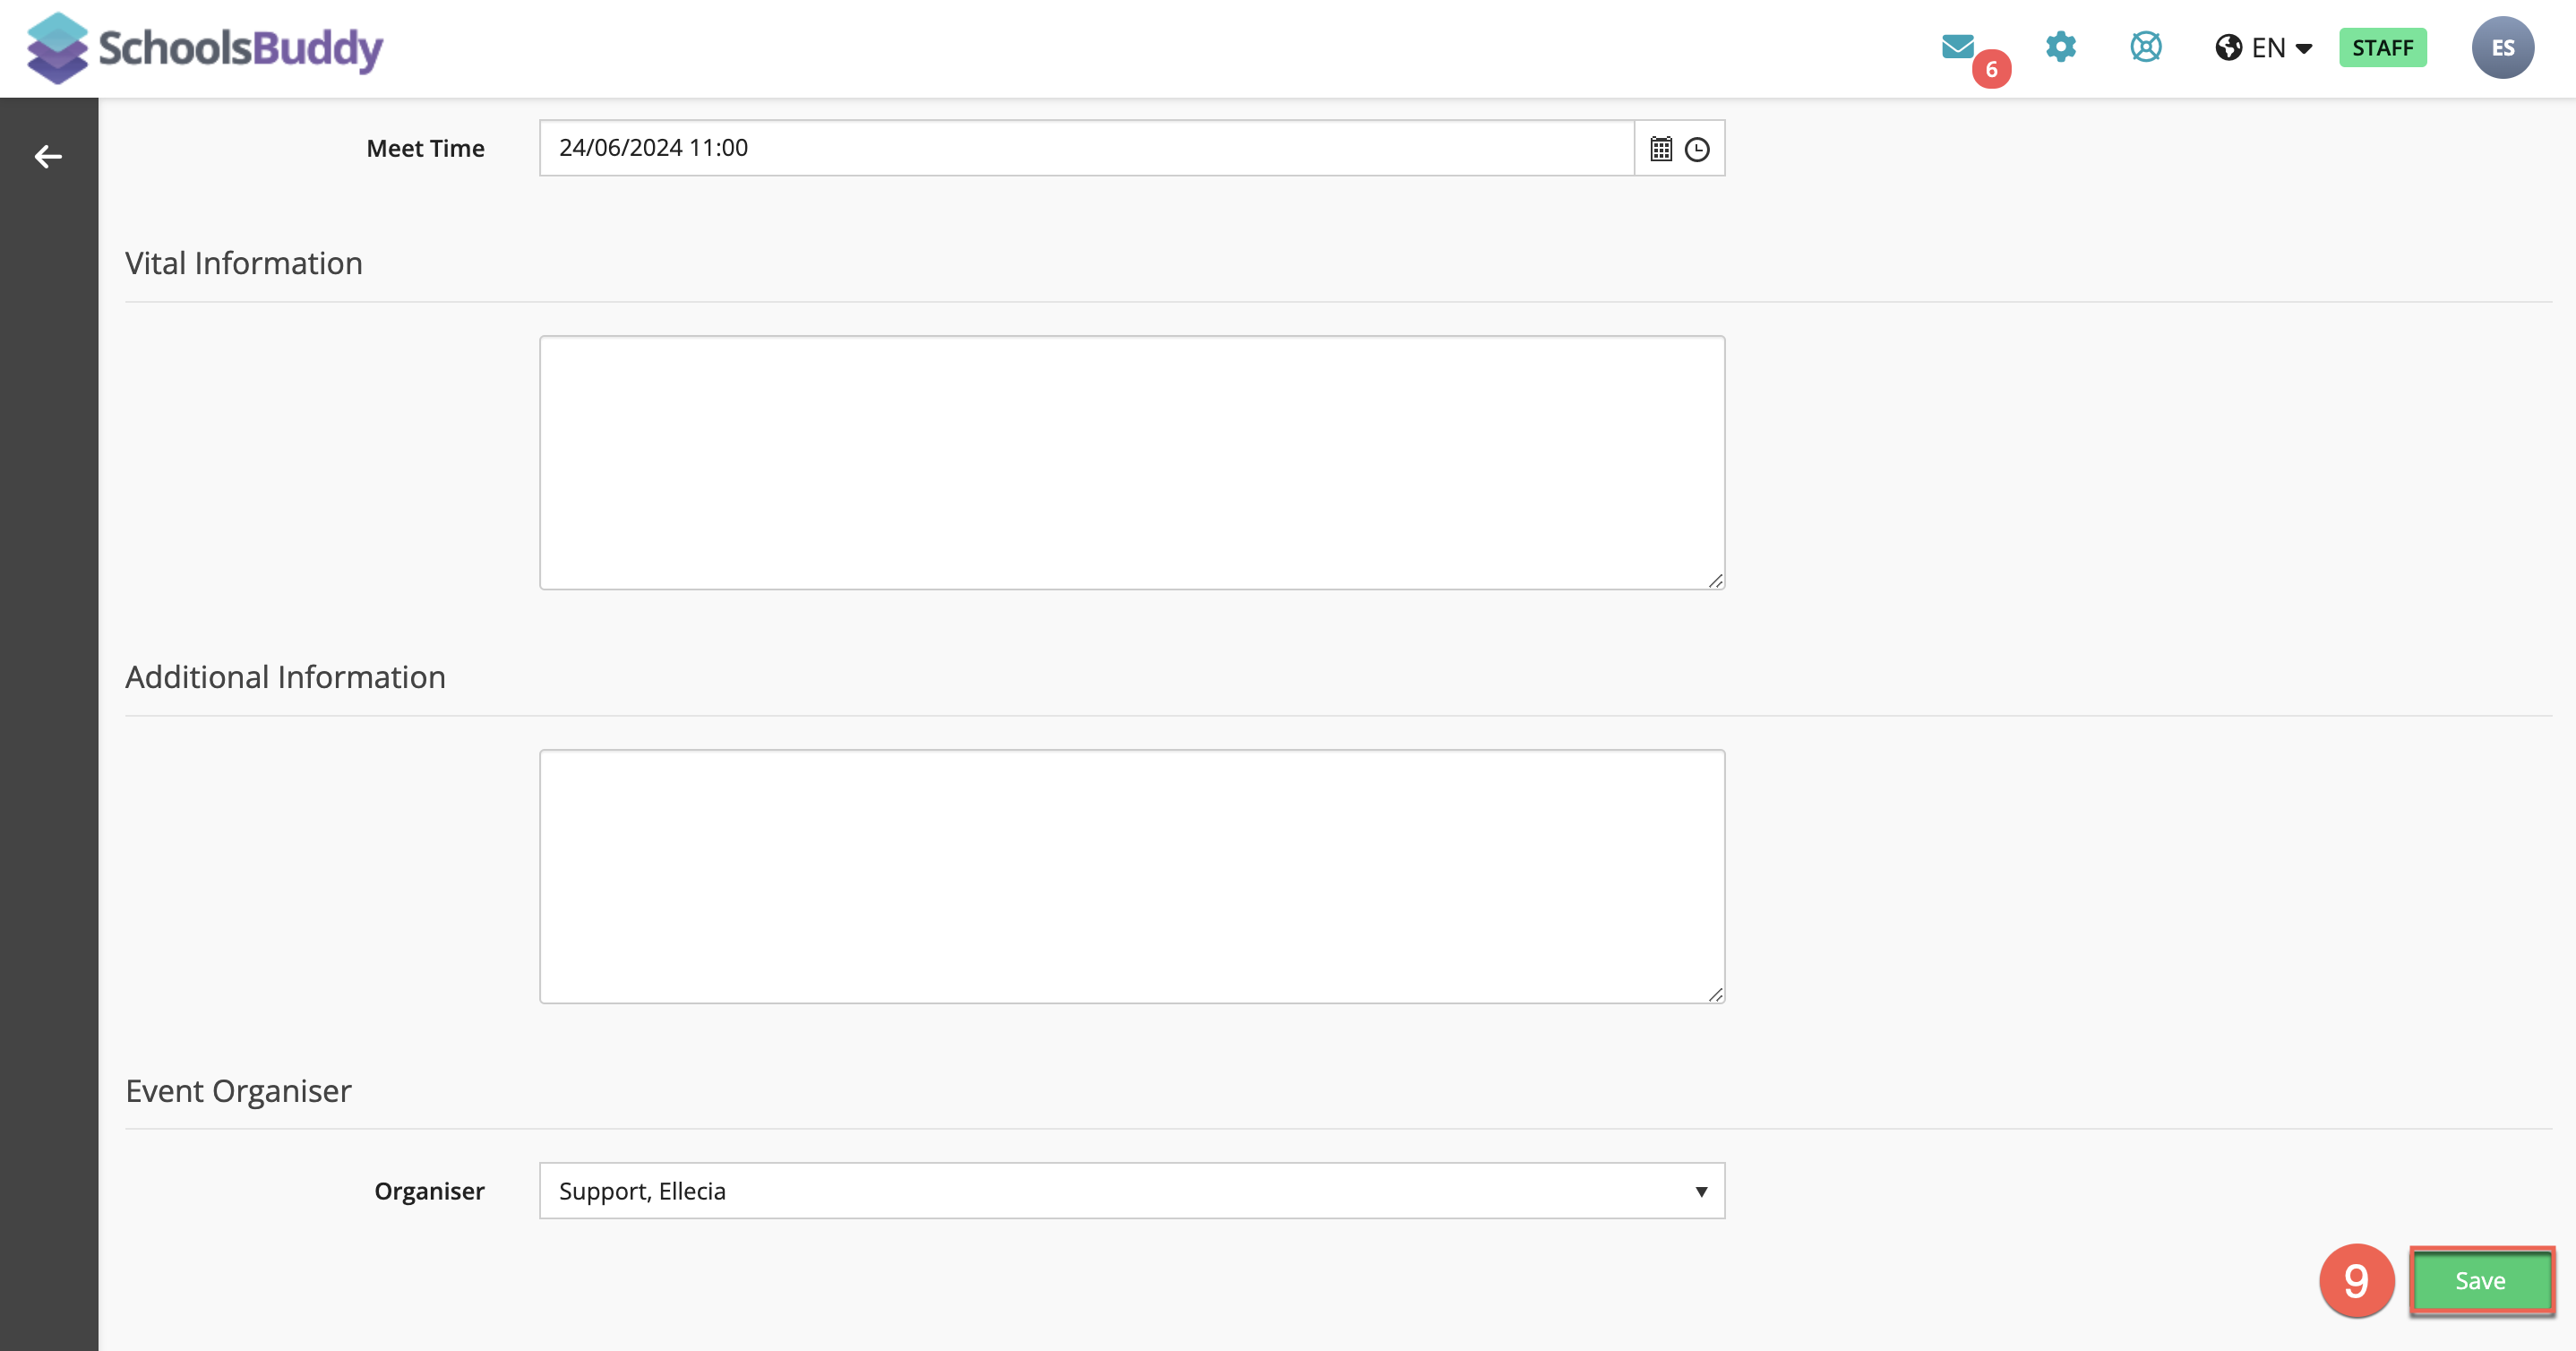Click the globe language icon
The height and width of the screenshot is (1351, 2576).
[x=2228, y=48]
